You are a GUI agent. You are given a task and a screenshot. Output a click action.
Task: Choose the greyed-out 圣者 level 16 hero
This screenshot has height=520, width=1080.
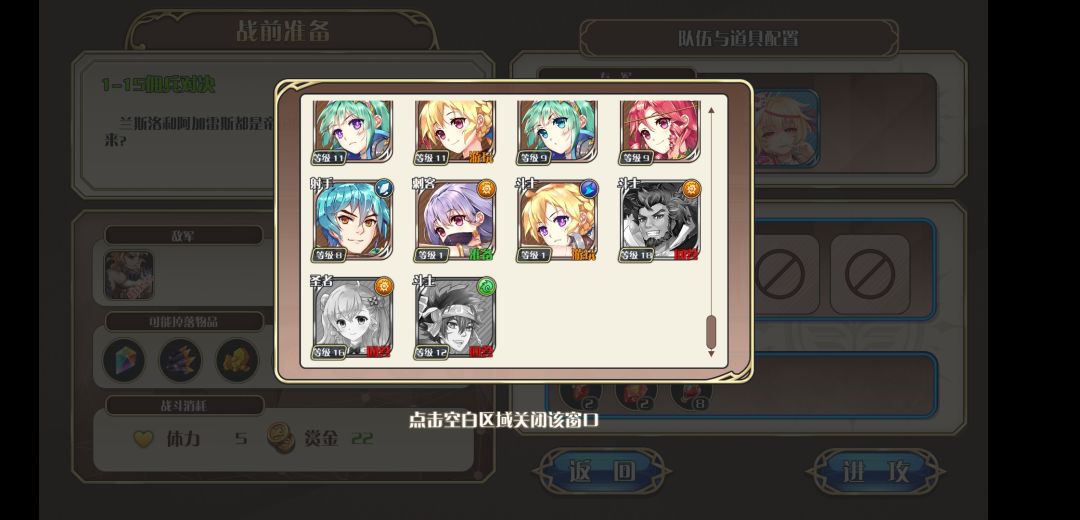pyautogui.click(x=353, y=318)
